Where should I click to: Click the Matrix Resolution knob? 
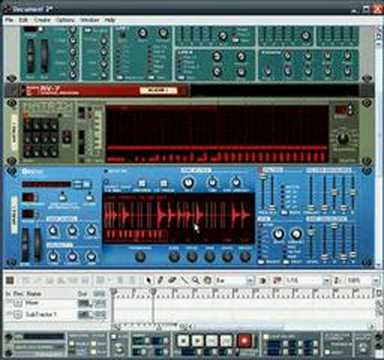343,138
